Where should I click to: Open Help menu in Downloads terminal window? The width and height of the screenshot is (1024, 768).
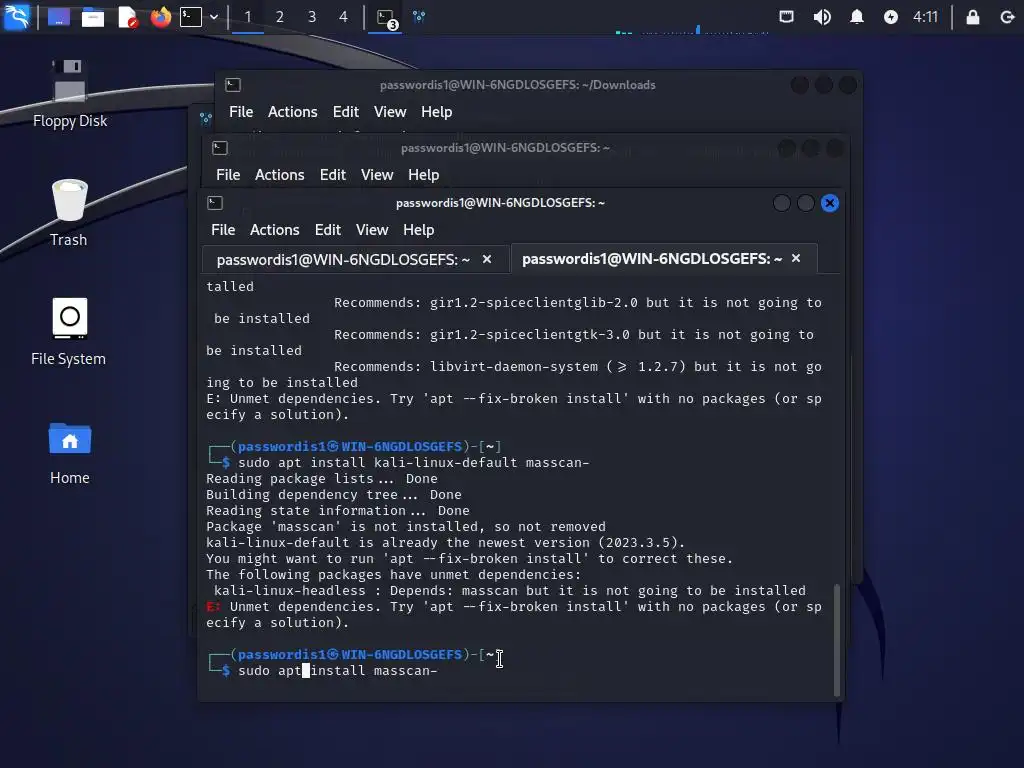pyautogui.click(x=436, y=112)
